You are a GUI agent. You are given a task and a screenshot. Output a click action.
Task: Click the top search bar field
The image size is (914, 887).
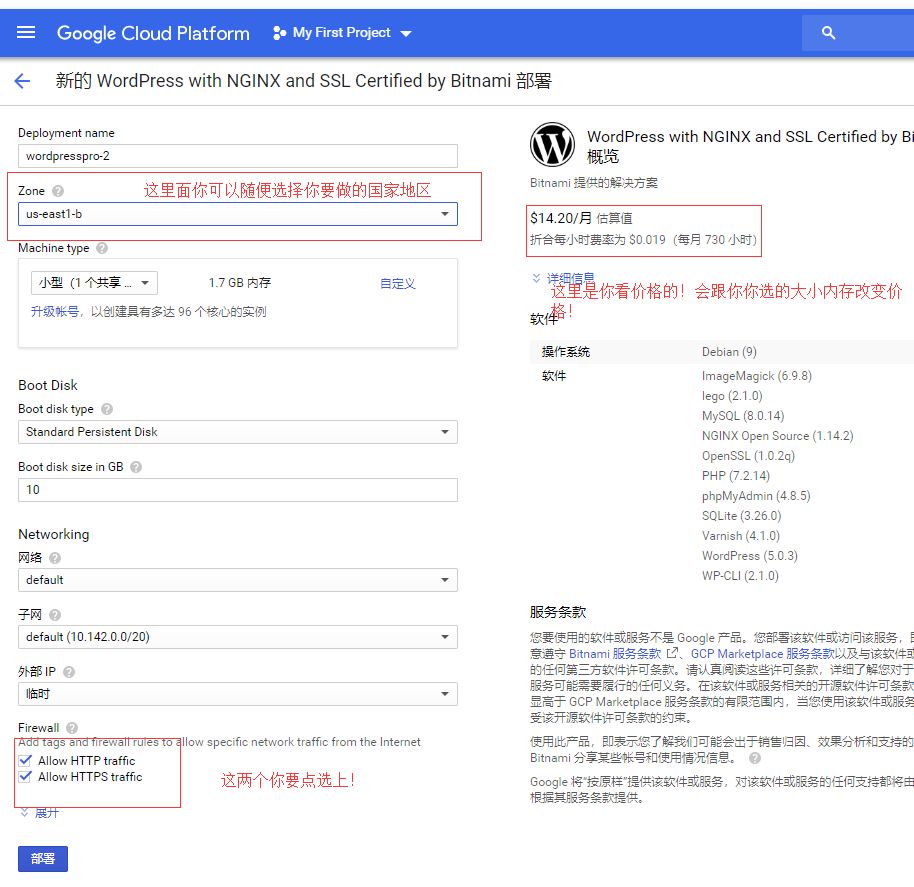[x=858, y=33]
